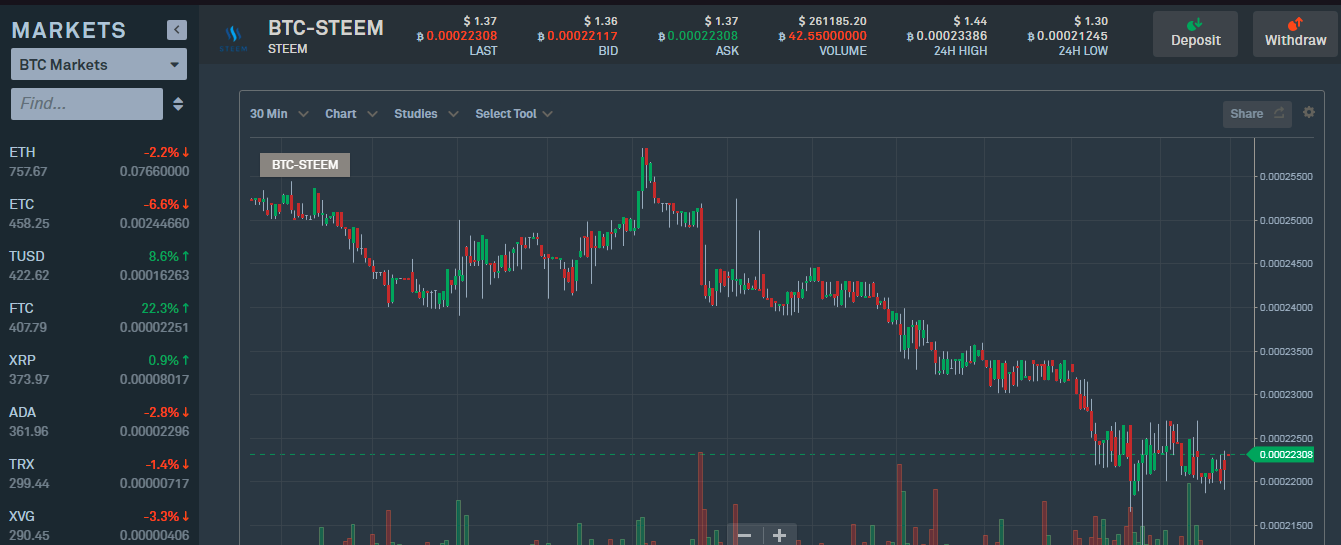Collapse the Markets sidebar with arrow button
Screen dimensions: 1341x545
[177, 30]
